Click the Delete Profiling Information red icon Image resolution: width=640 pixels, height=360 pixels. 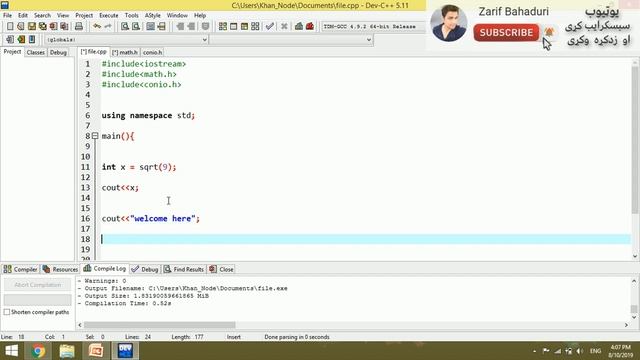[x=310, y=27]
